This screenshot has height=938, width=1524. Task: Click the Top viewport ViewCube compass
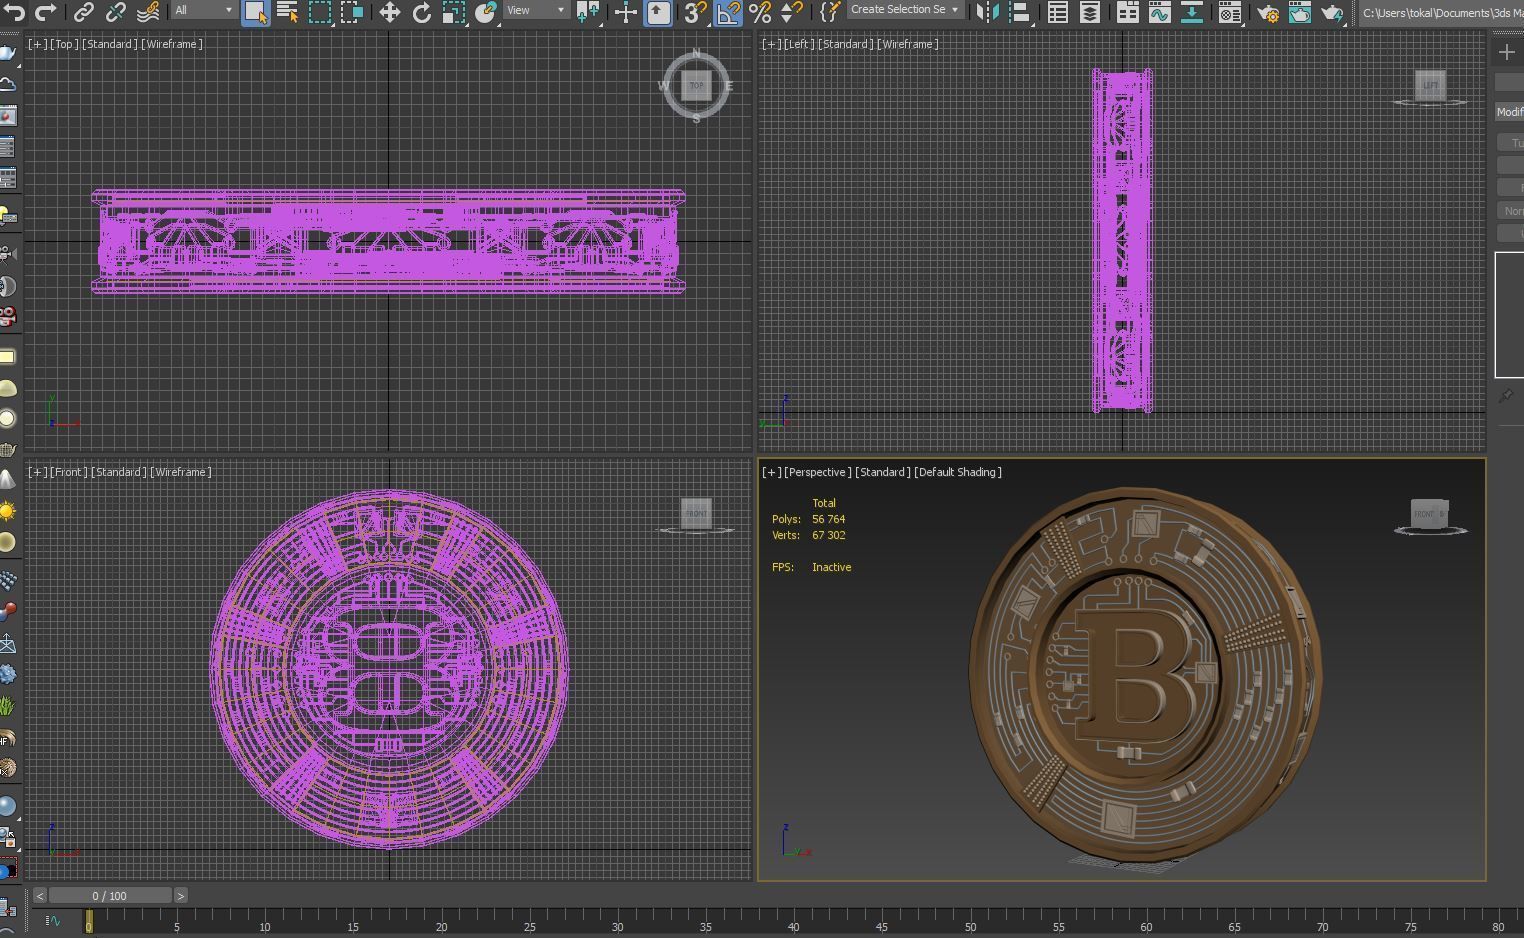tap(696, 86)
